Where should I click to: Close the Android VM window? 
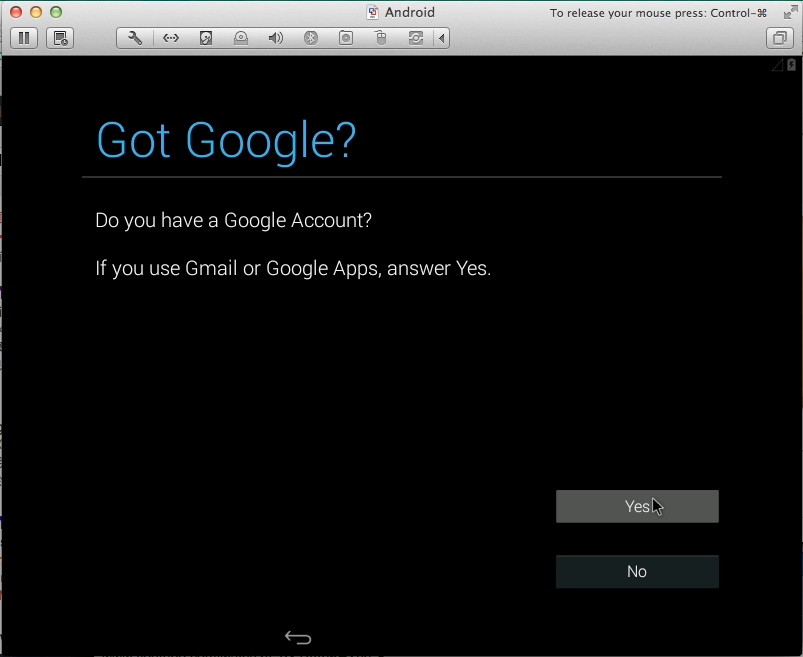coord(16,12)
